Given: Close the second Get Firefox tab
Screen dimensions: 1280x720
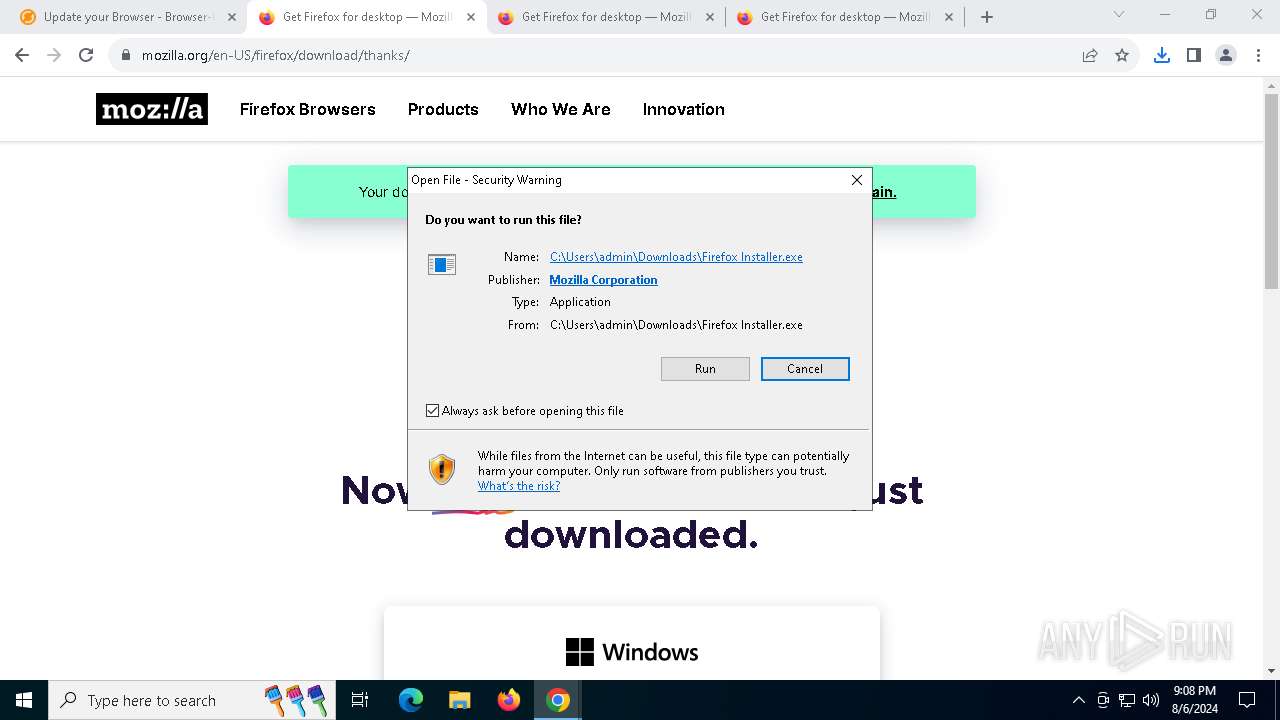Looking at the screenshot, I should (x=710, y=17).
